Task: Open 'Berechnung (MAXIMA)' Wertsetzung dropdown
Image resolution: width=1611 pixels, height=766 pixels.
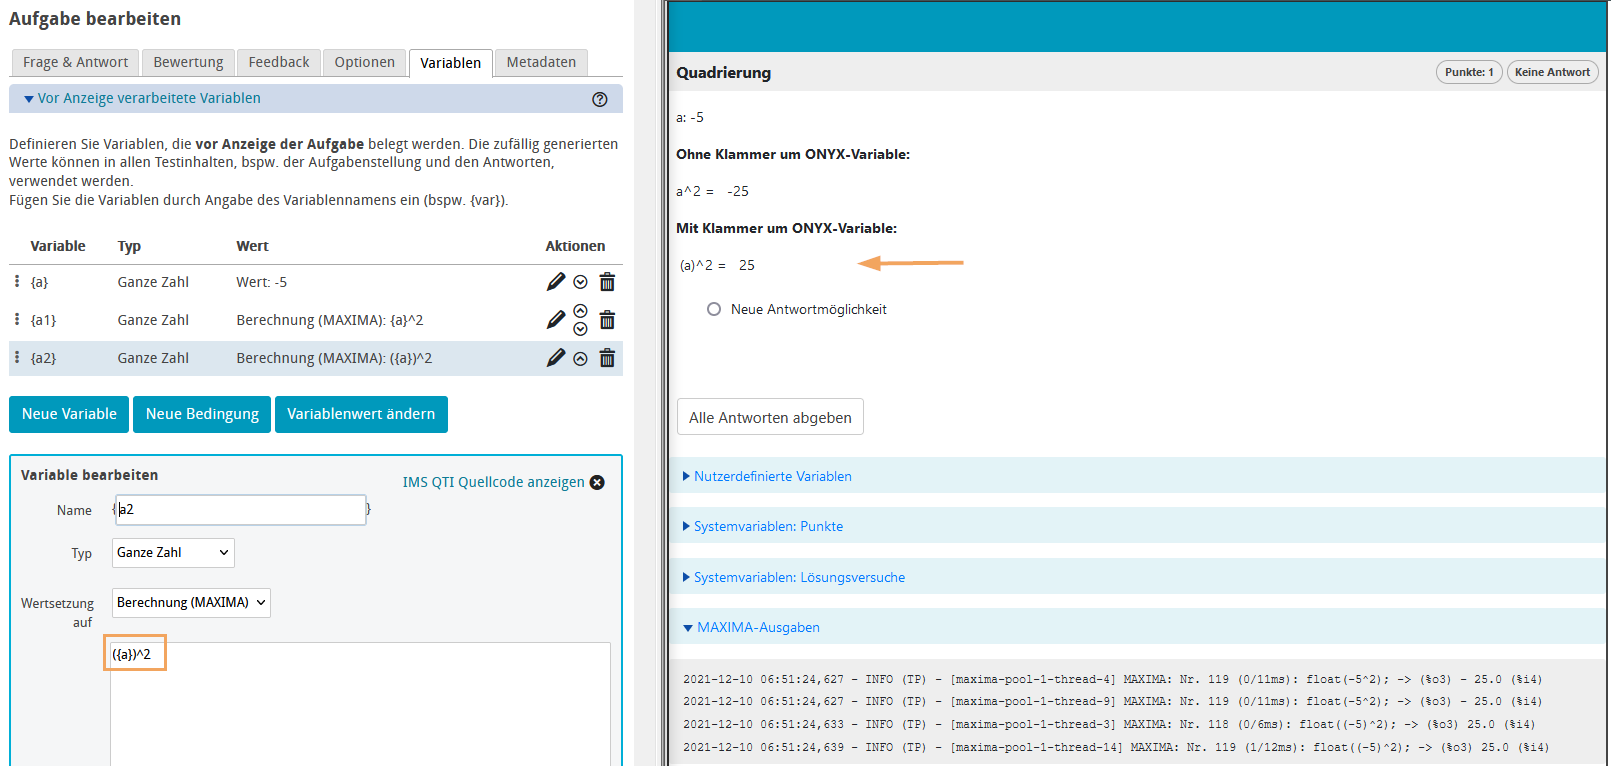Action: pos(191,603)
